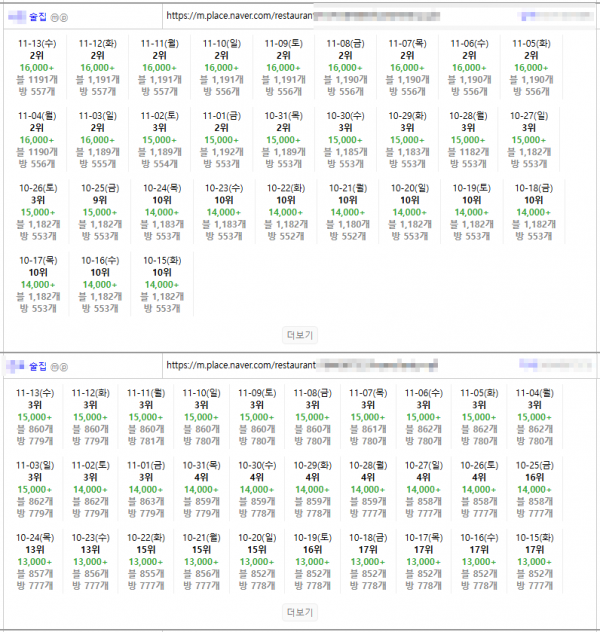Open the top m.place.naver.com restaurant URL
Viewport: 600px width, 632px height.
(x=240, y=17)
